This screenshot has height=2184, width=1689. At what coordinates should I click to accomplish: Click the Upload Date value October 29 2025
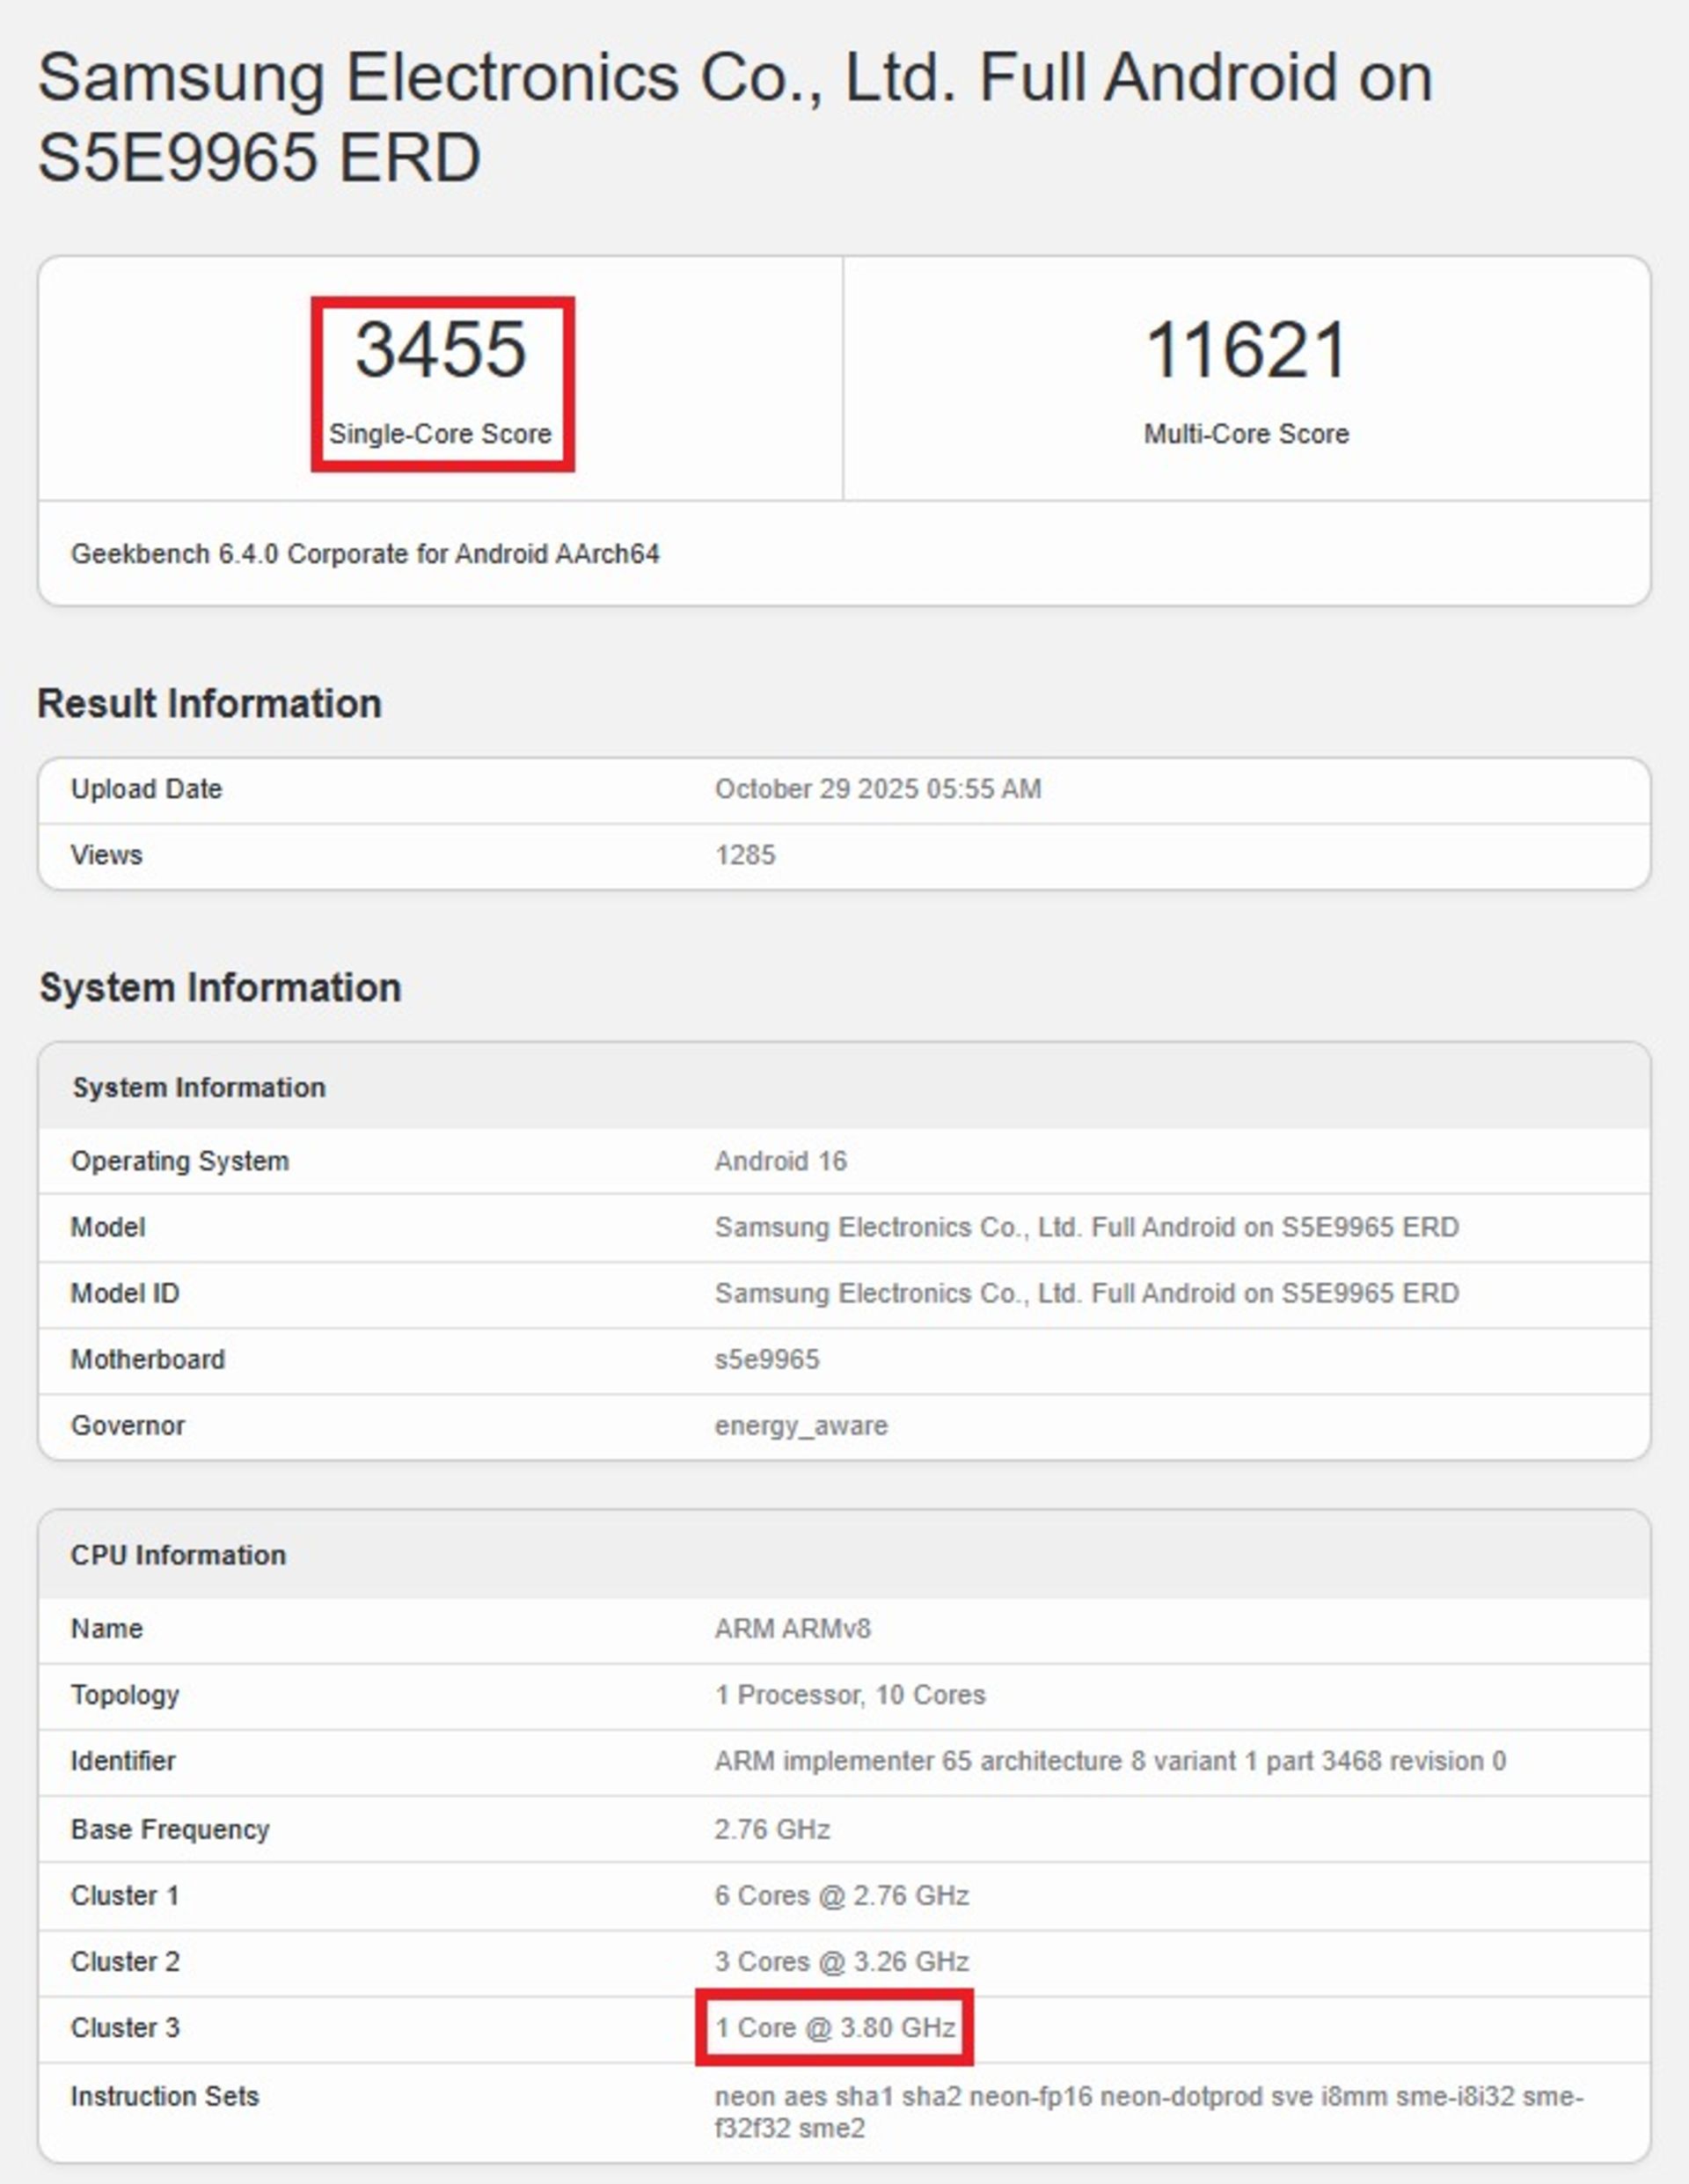coord(877,789)
